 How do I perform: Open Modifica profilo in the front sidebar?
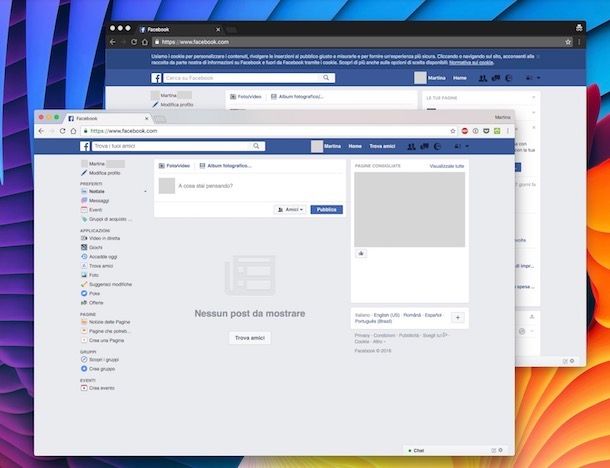(101, 173)
